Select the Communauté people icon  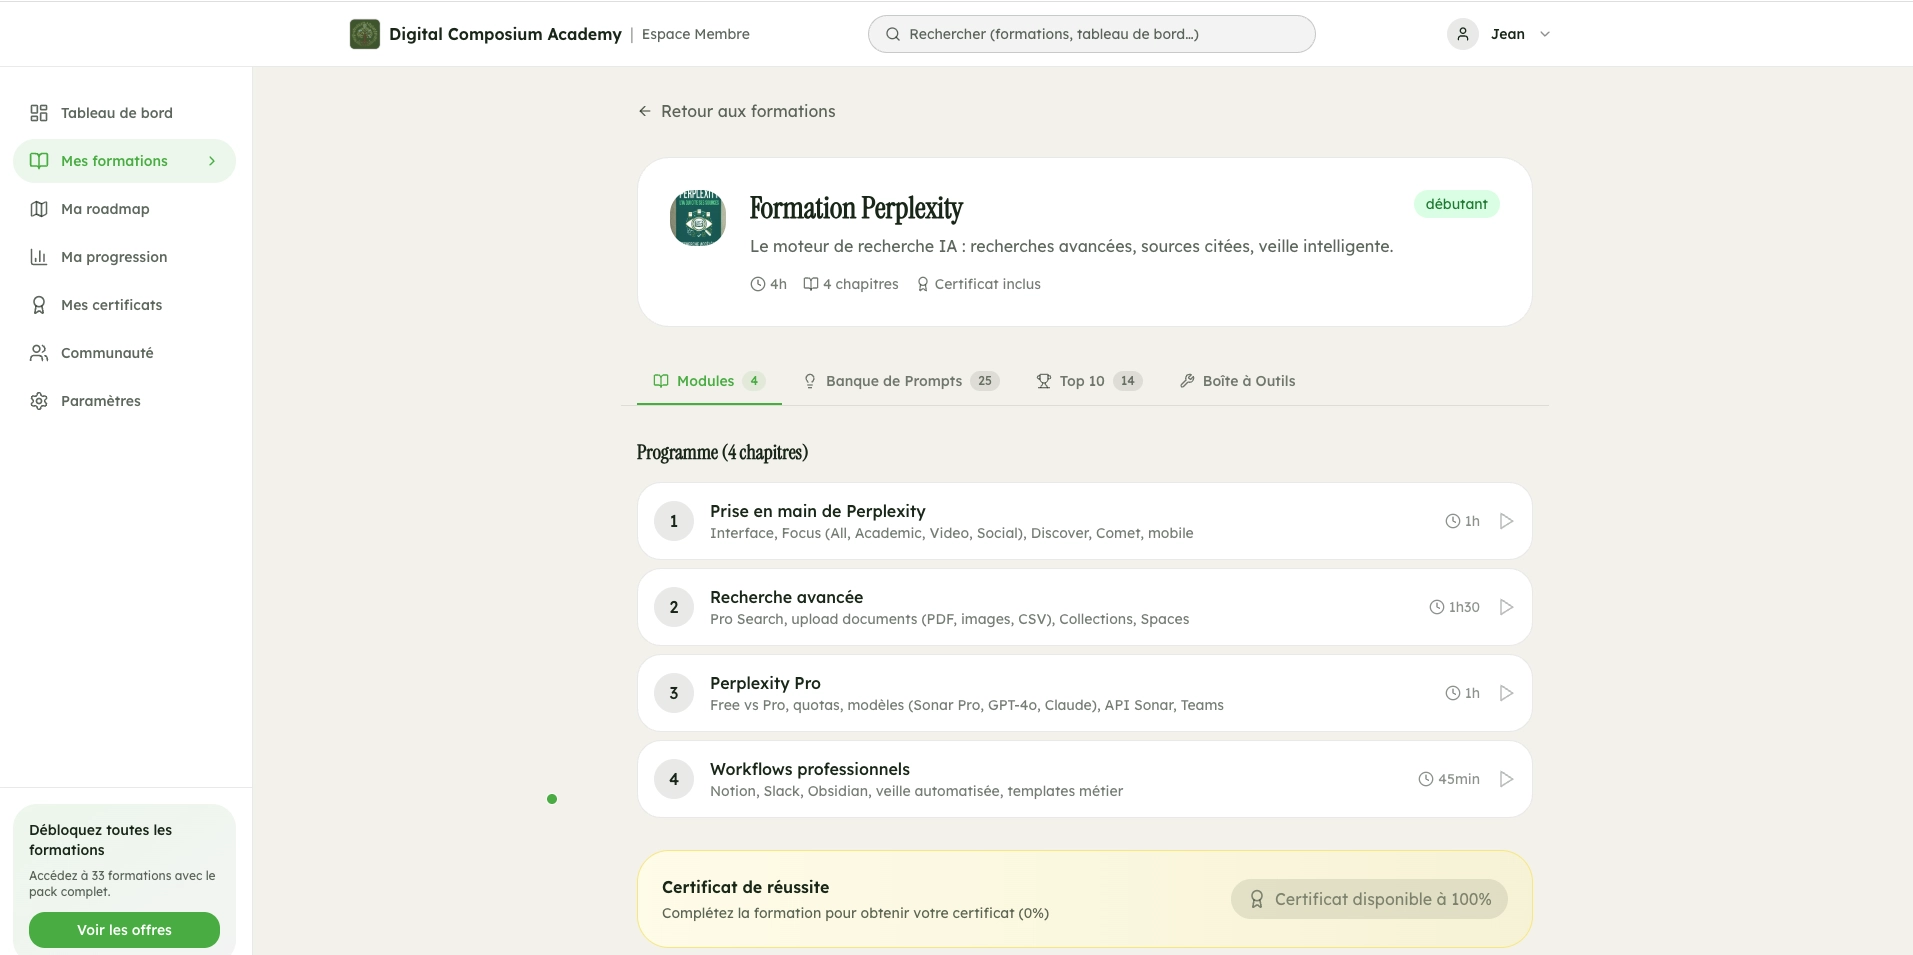pyautogui.click(x=38, y=352)
